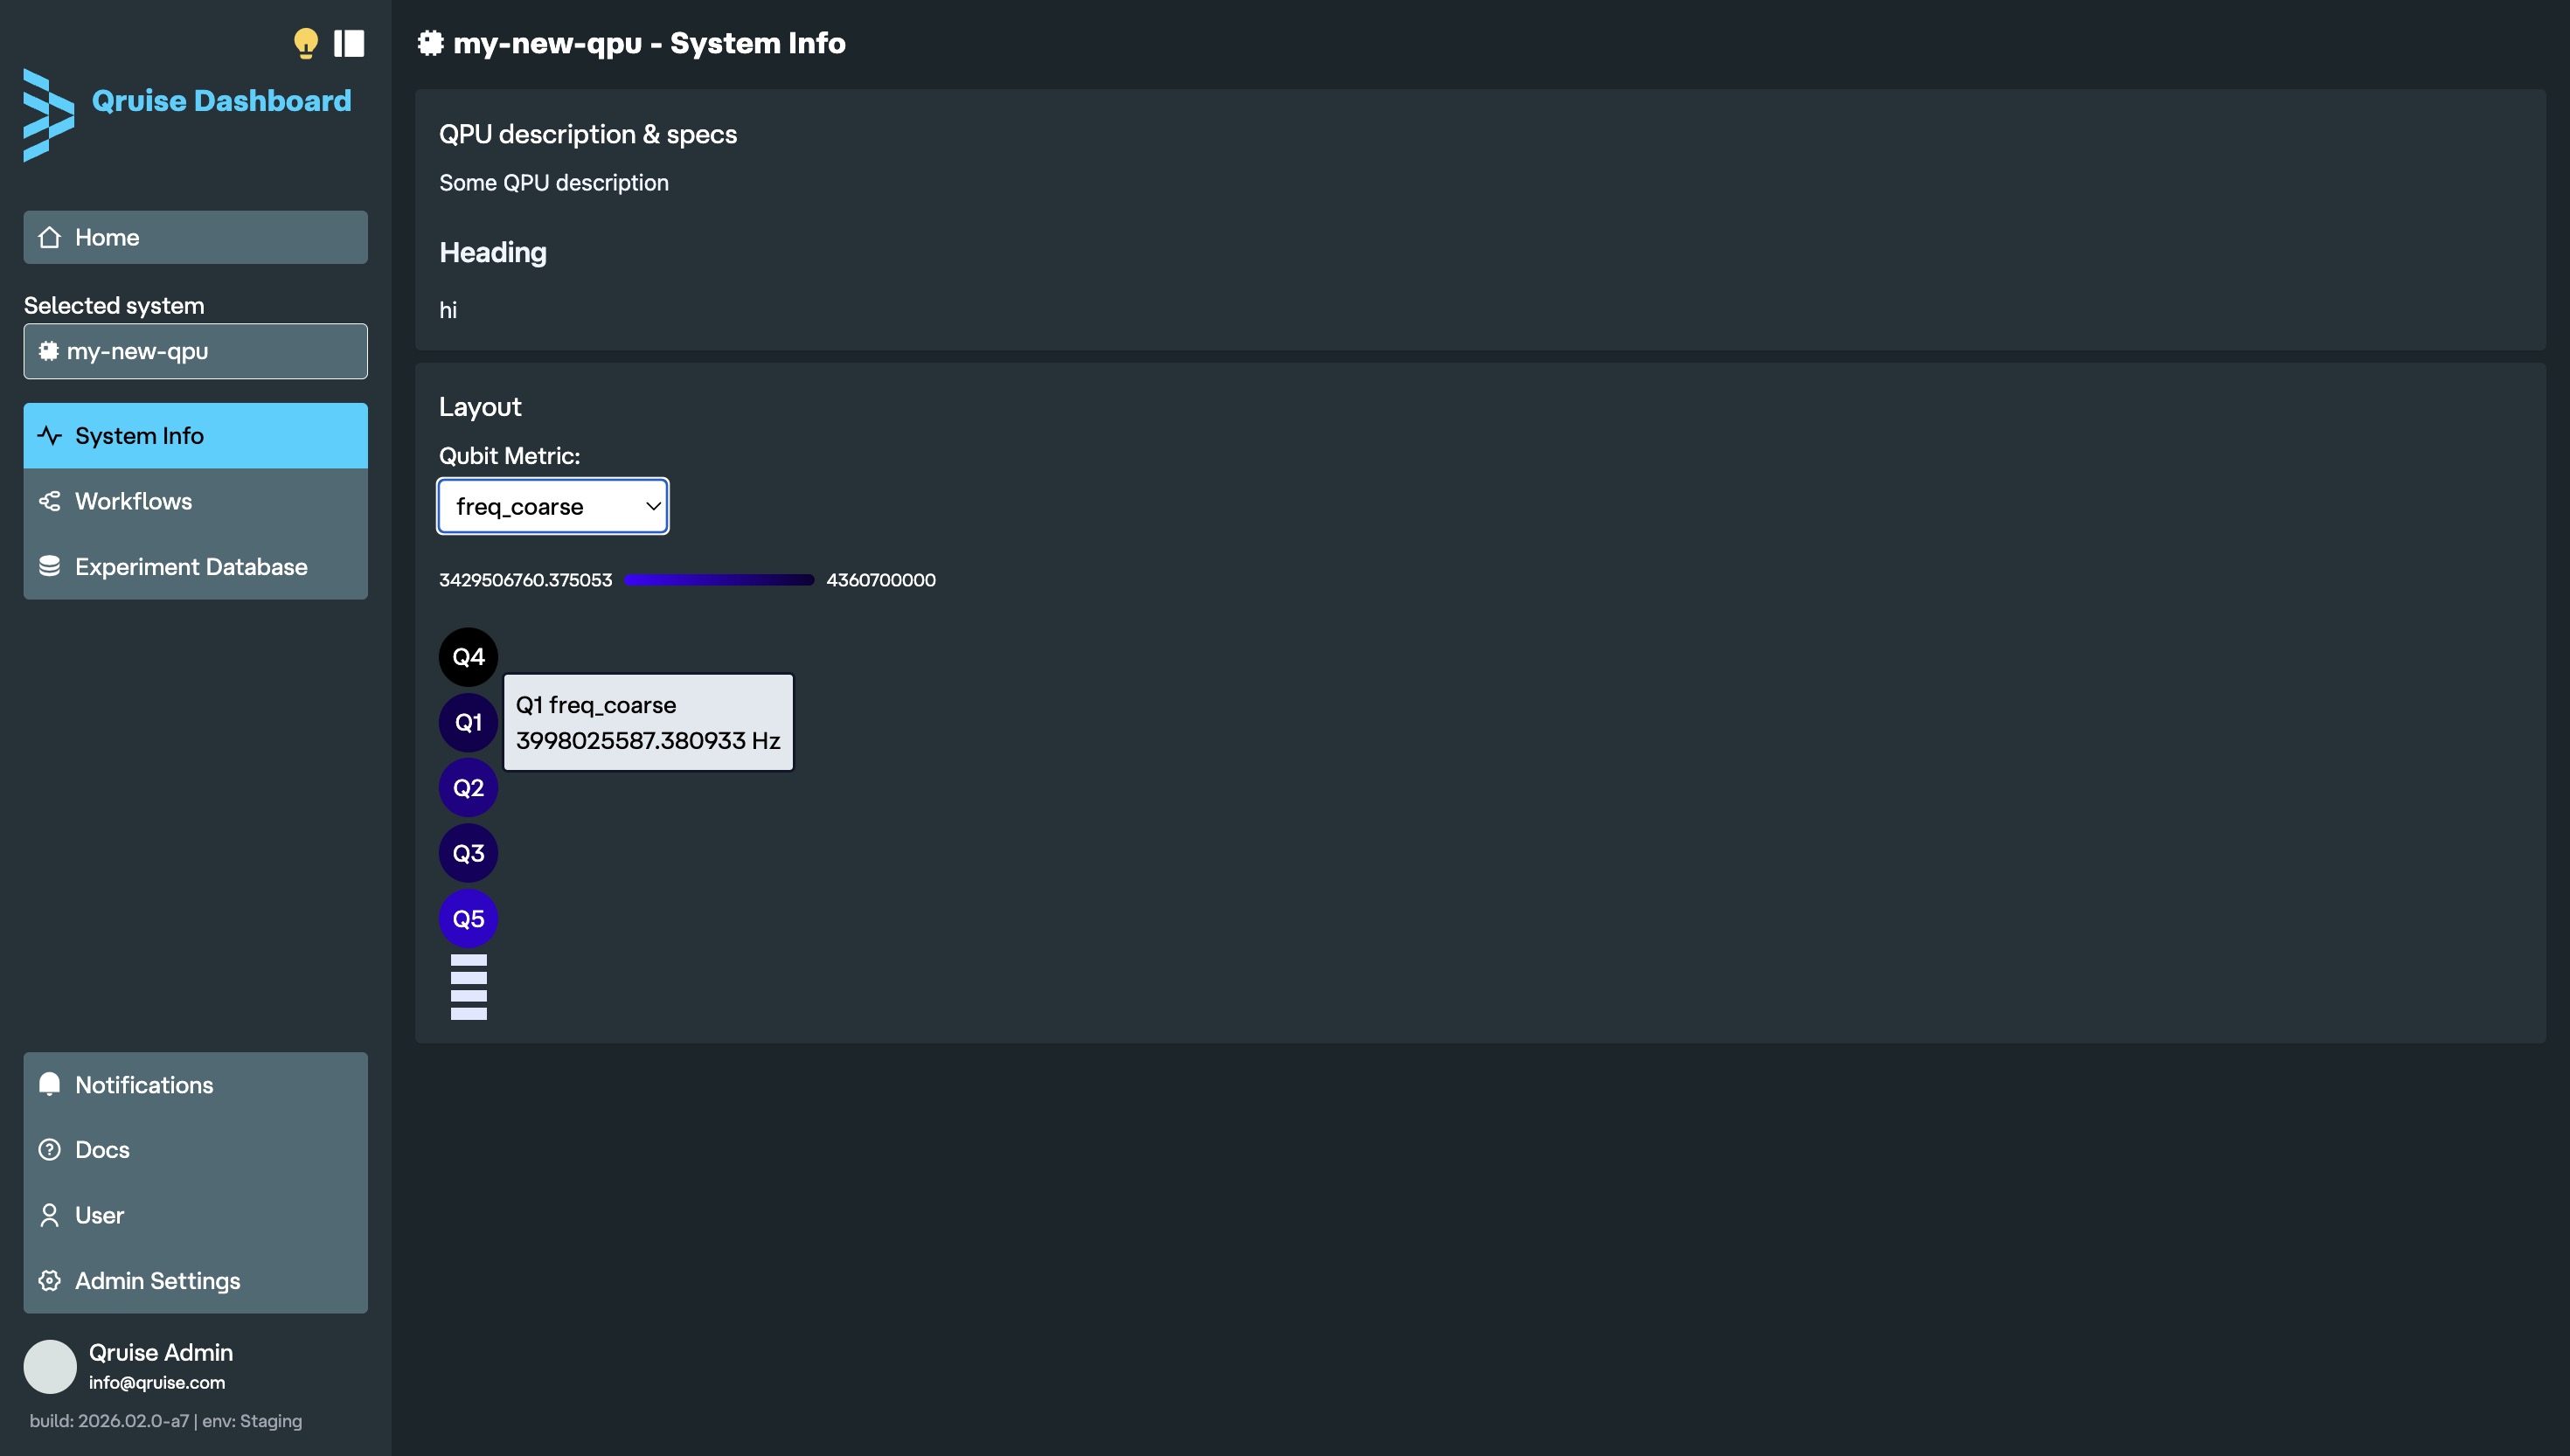Click the yellow lightbulb theme icon

click(x=305, y=43)
